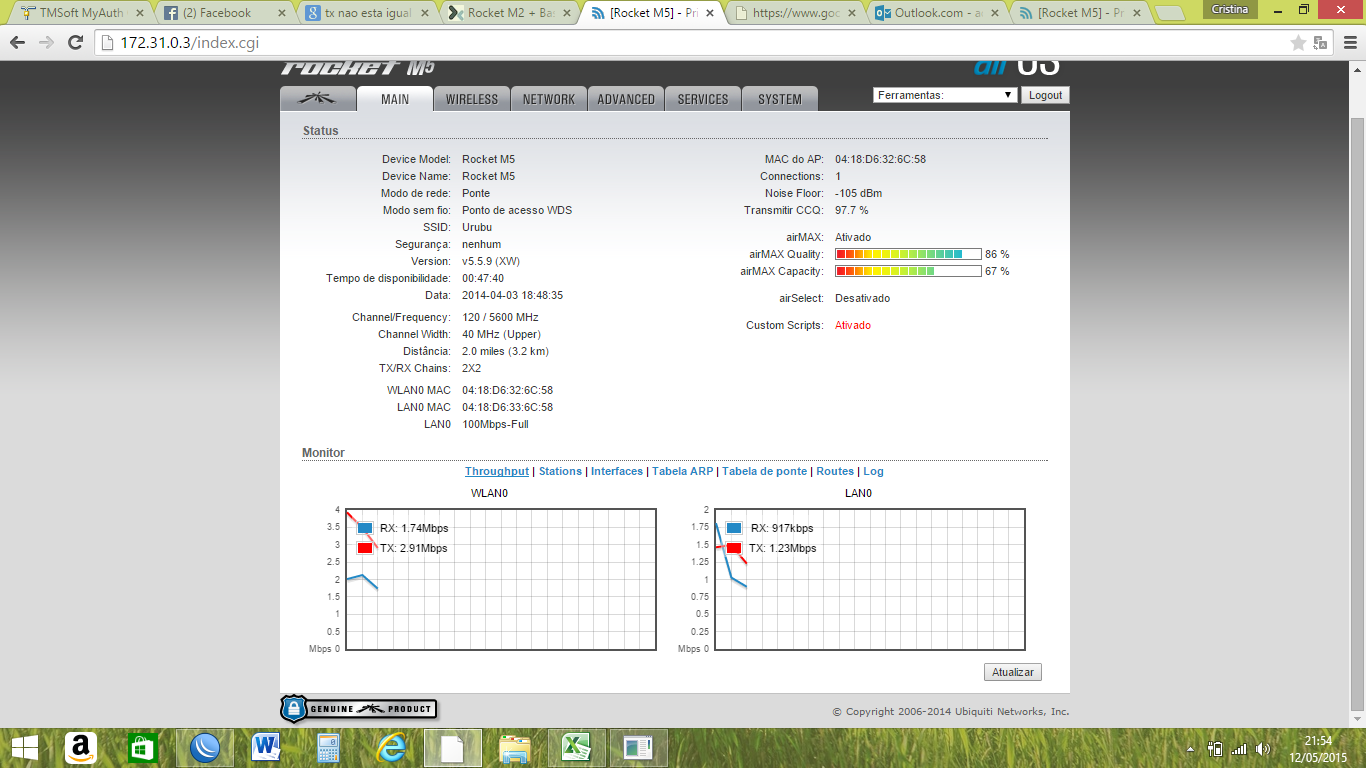
Task: Switch to the WIRELESS tab
Action: 471,99
